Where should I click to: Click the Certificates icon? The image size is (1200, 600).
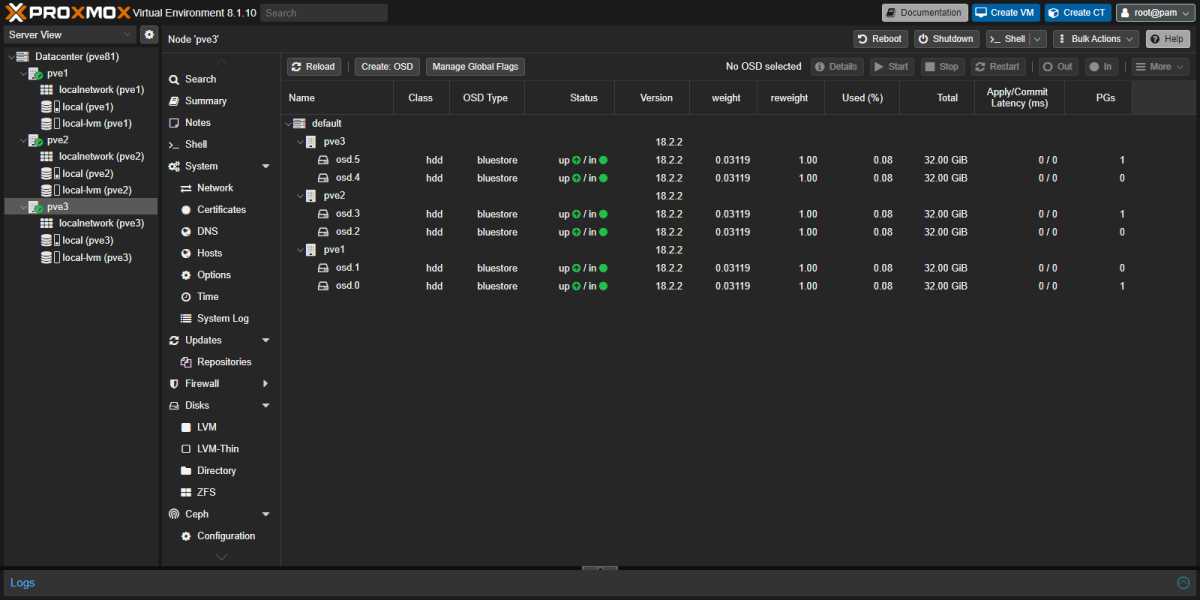(x=186, y=210)
